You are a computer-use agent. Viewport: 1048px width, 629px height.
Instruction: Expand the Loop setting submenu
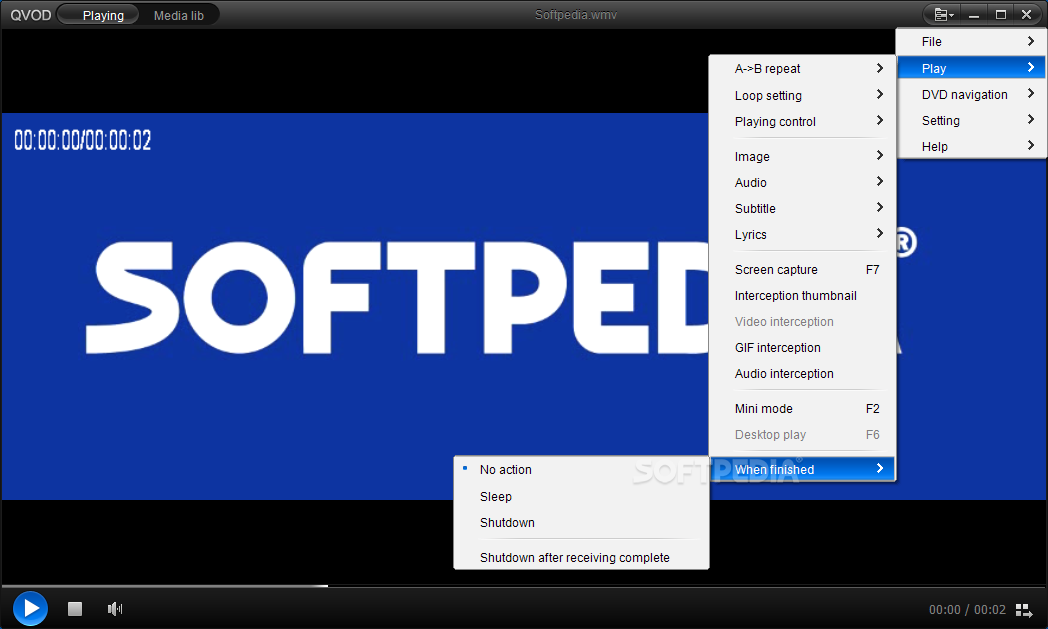[802, 96]
